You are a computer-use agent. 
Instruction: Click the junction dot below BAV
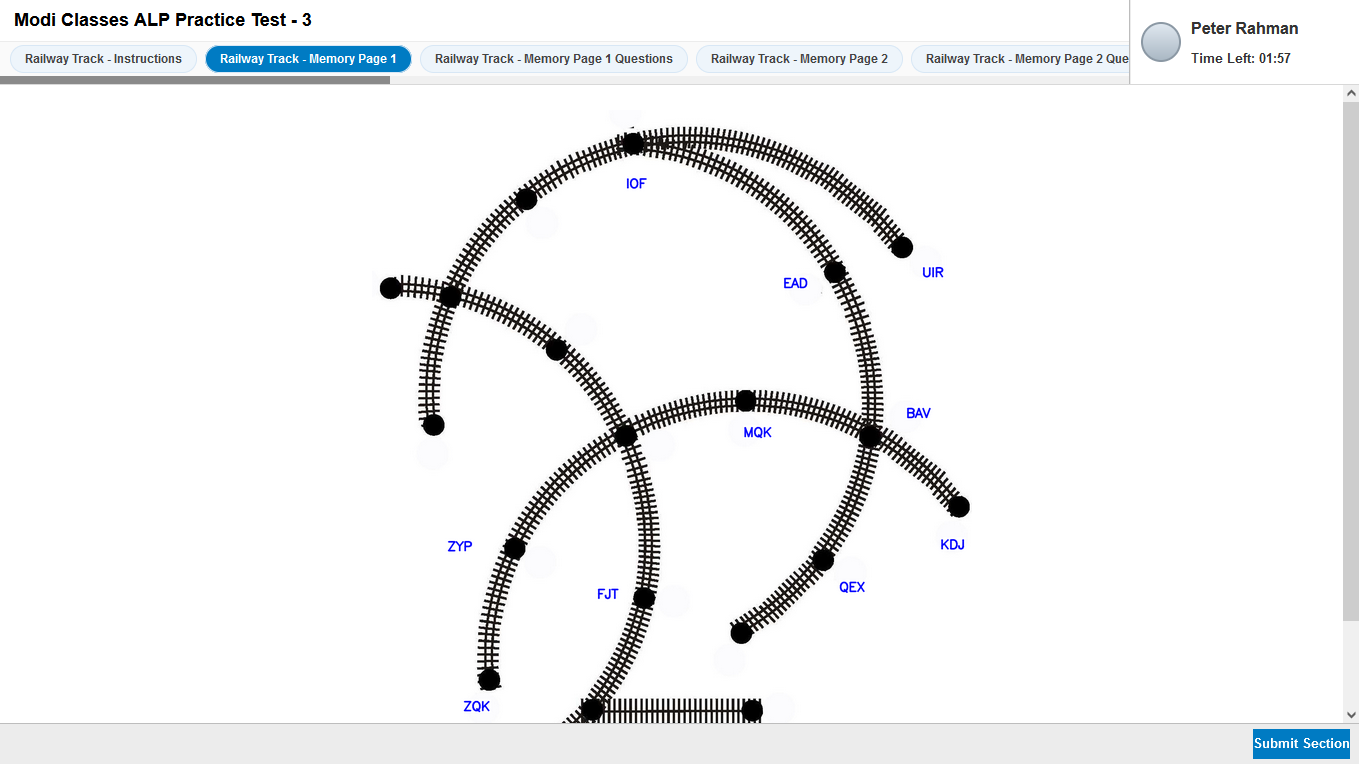870,437
